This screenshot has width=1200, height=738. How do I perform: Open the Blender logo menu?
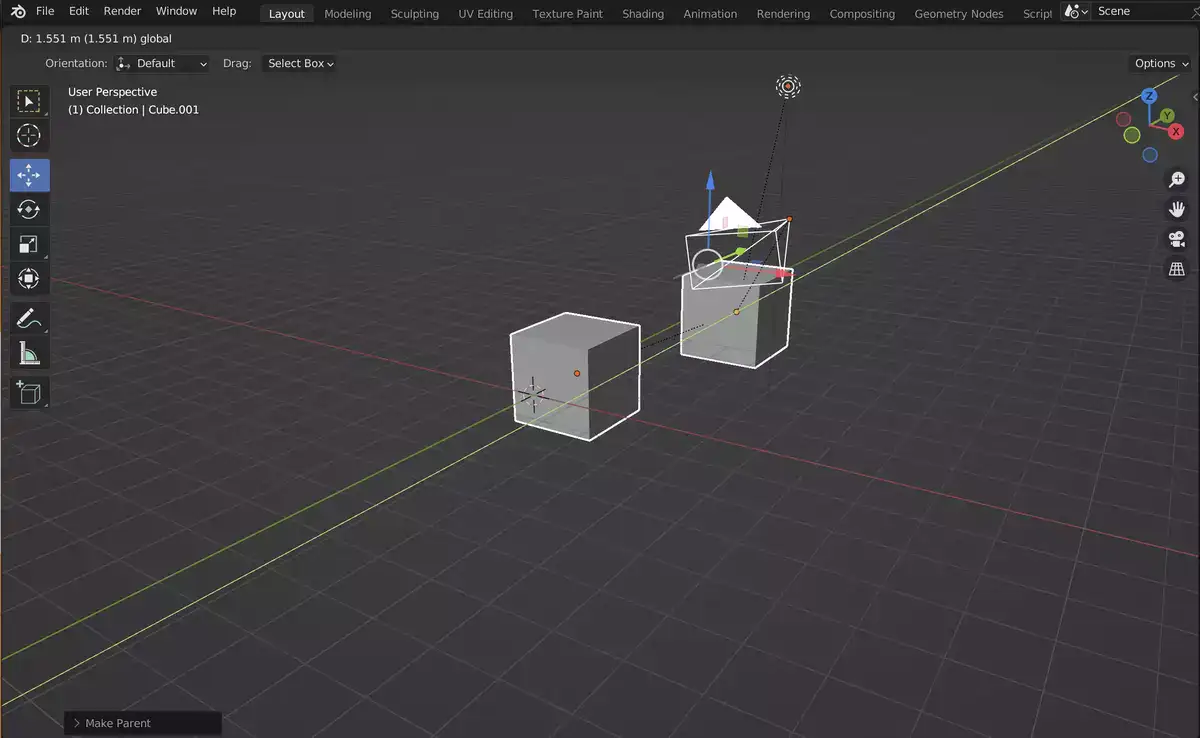pyautogui.click(x=18, y=11)
